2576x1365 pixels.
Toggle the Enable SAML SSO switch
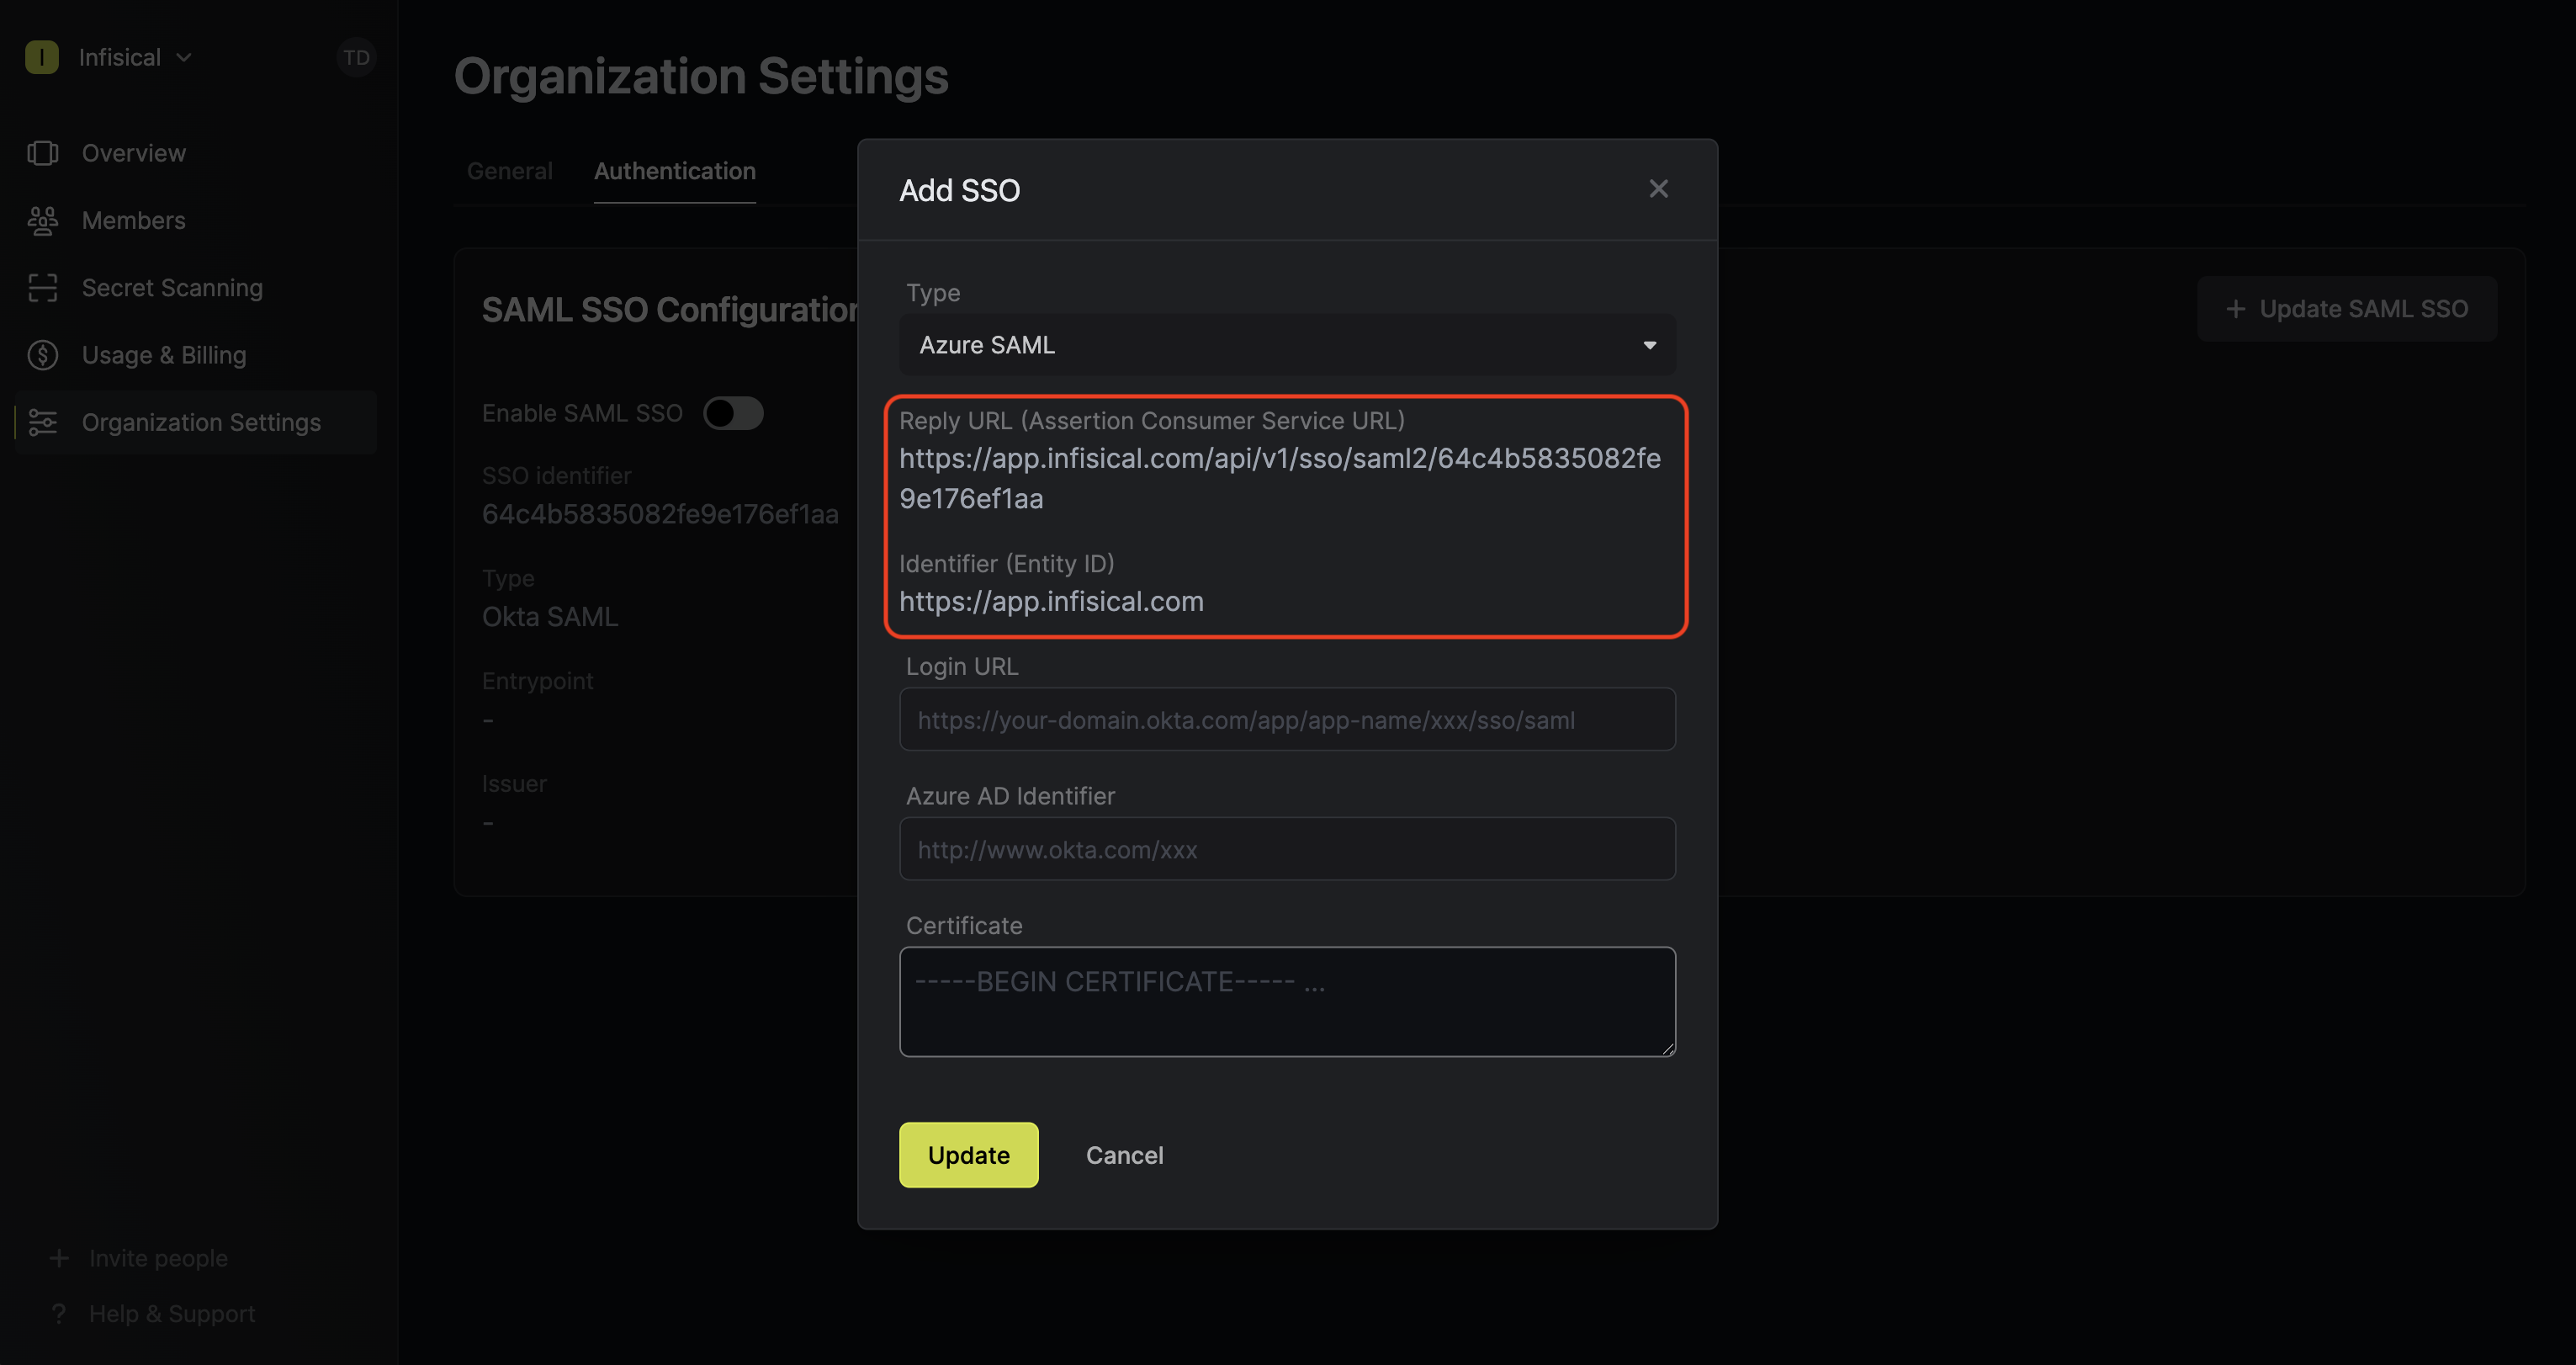tap(733, 413)
